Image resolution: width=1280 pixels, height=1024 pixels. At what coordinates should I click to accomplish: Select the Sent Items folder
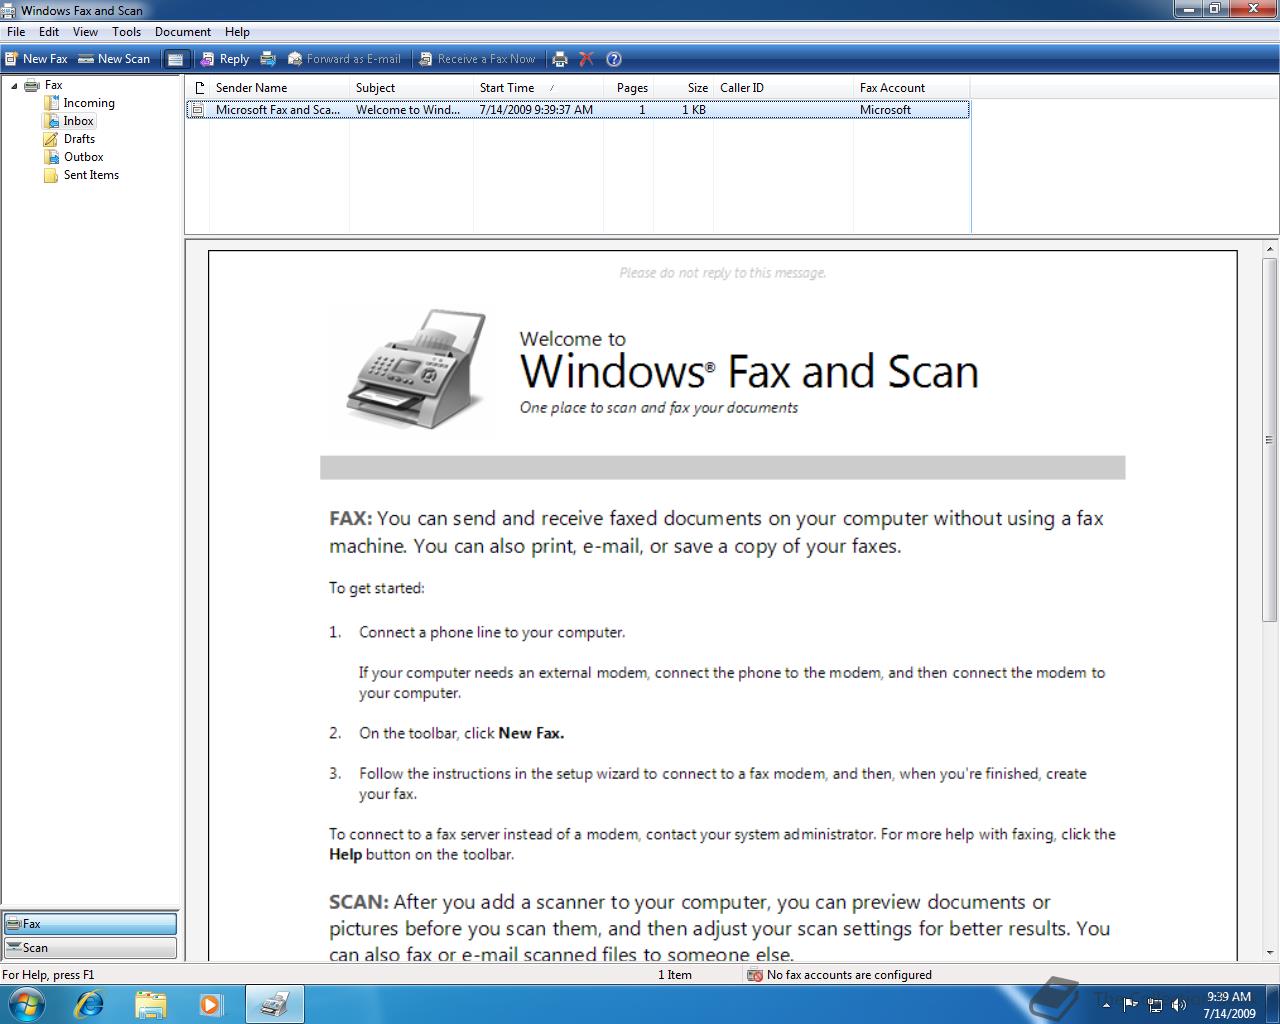pos(91,175)
